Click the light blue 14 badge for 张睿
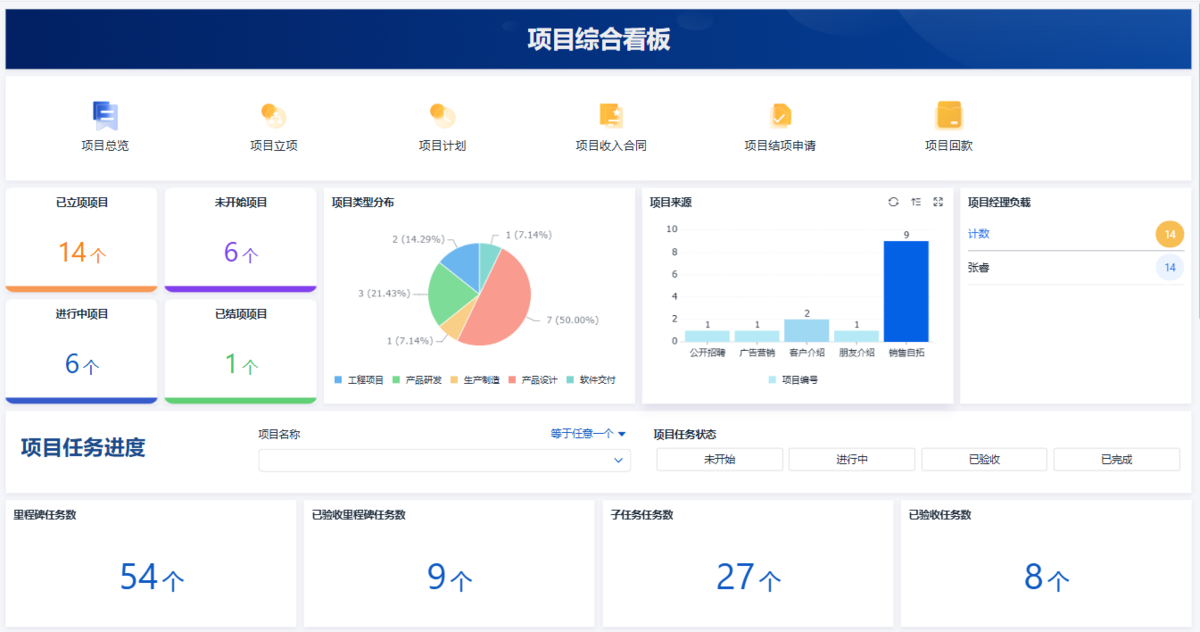The width and height of the screenshot is (1200, 632). click(x=1170, y=268)
